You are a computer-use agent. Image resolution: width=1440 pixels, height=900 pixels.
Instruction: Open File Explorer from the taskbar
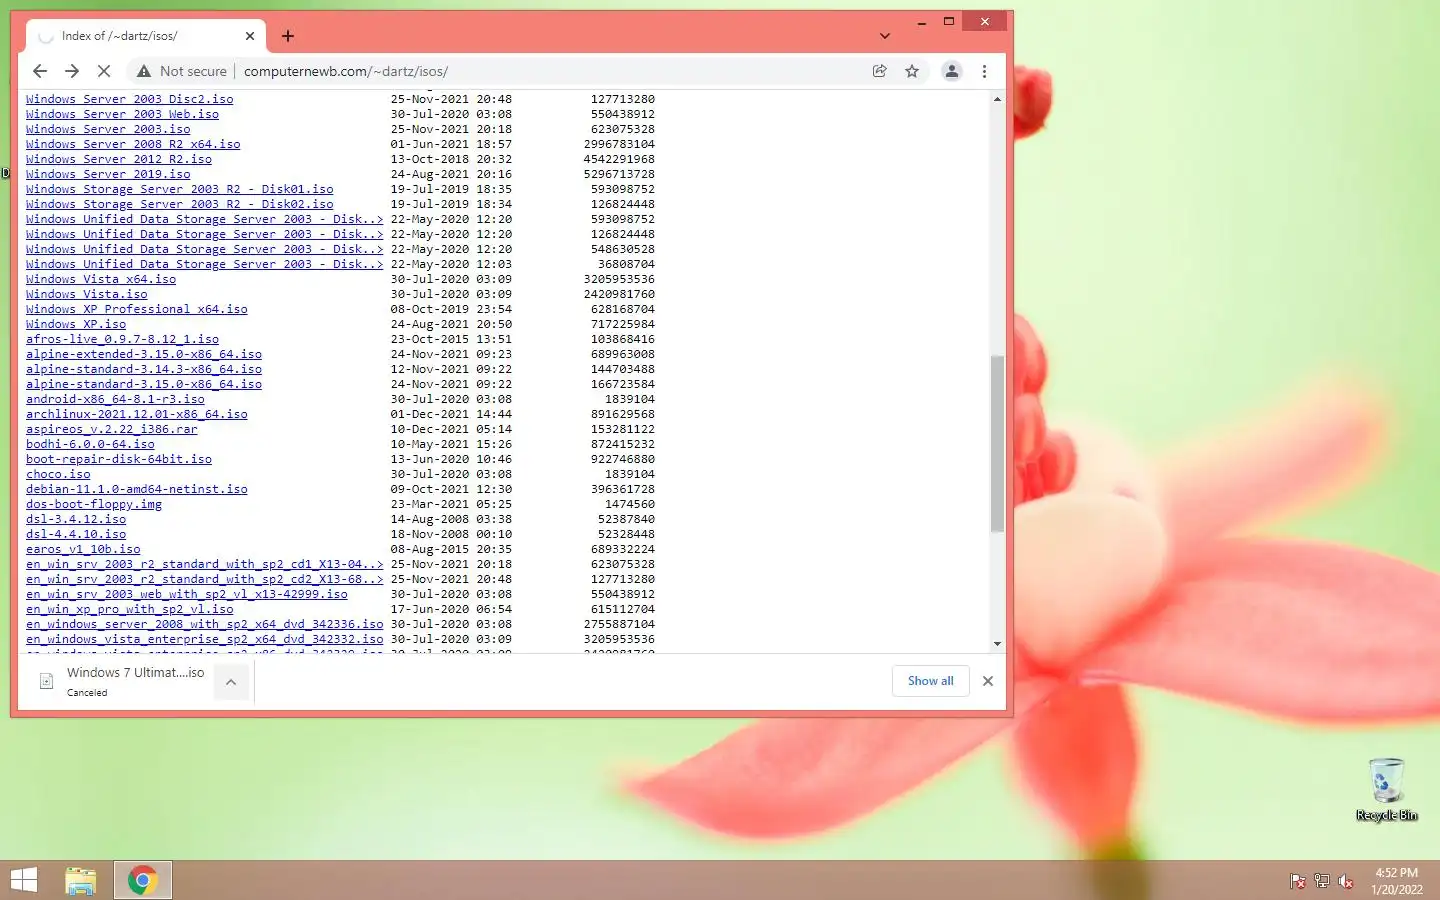81,880
